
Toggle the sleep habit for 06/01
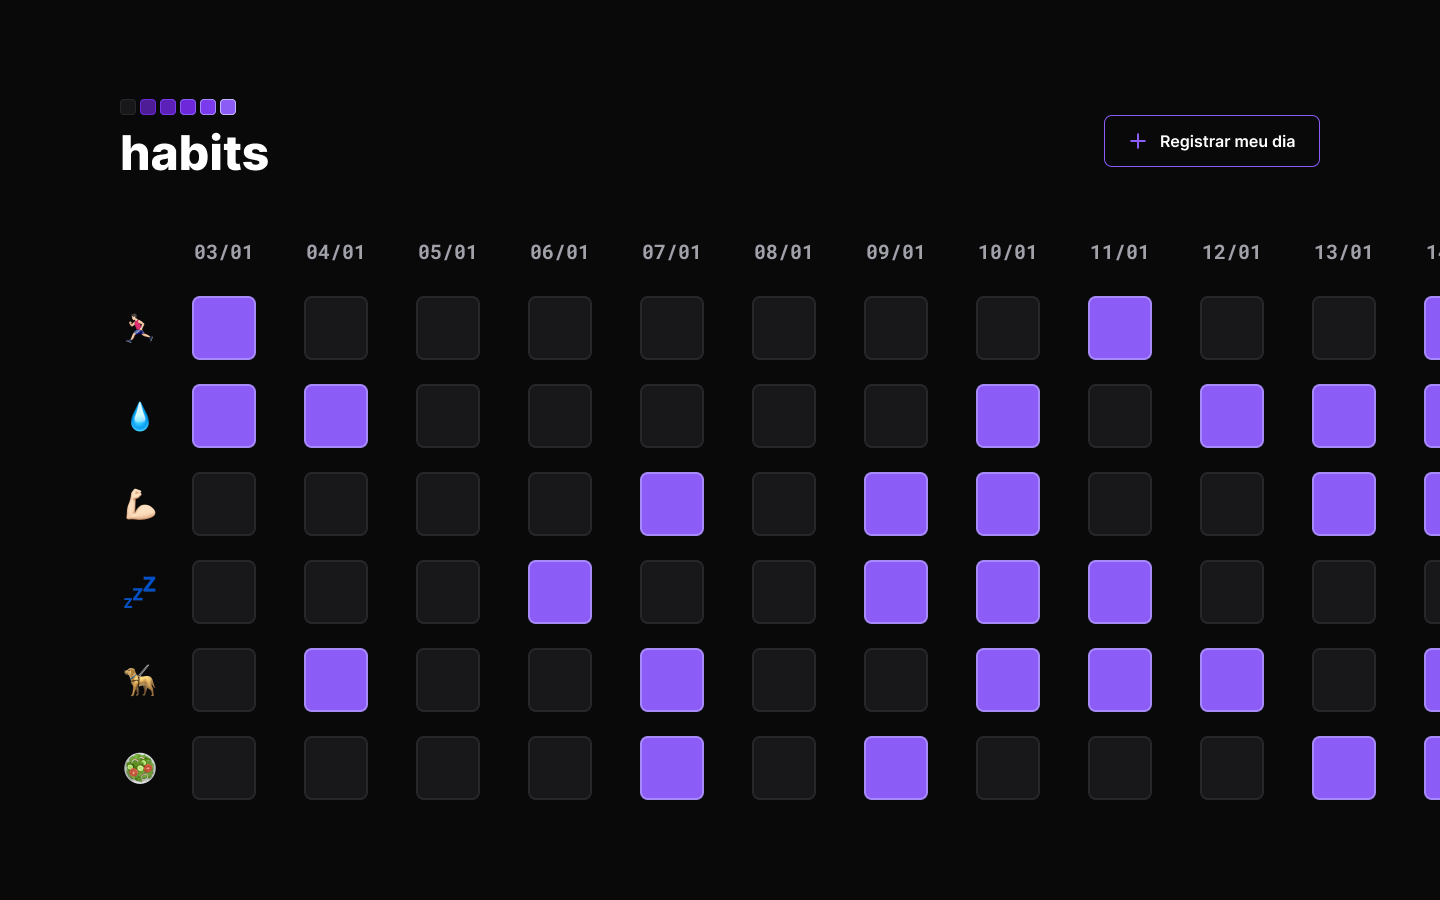click(x=560, y=592)
